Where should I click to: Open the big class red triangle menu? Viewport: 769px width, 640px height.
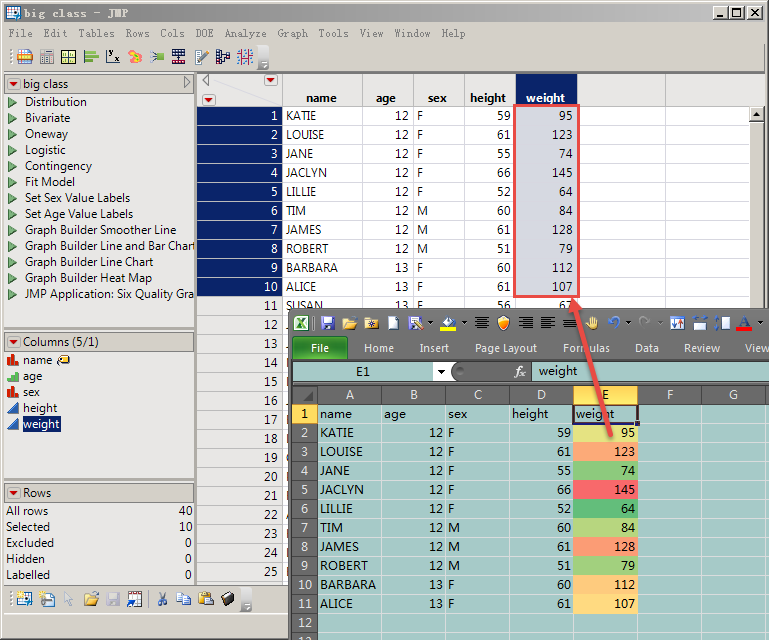13,84
